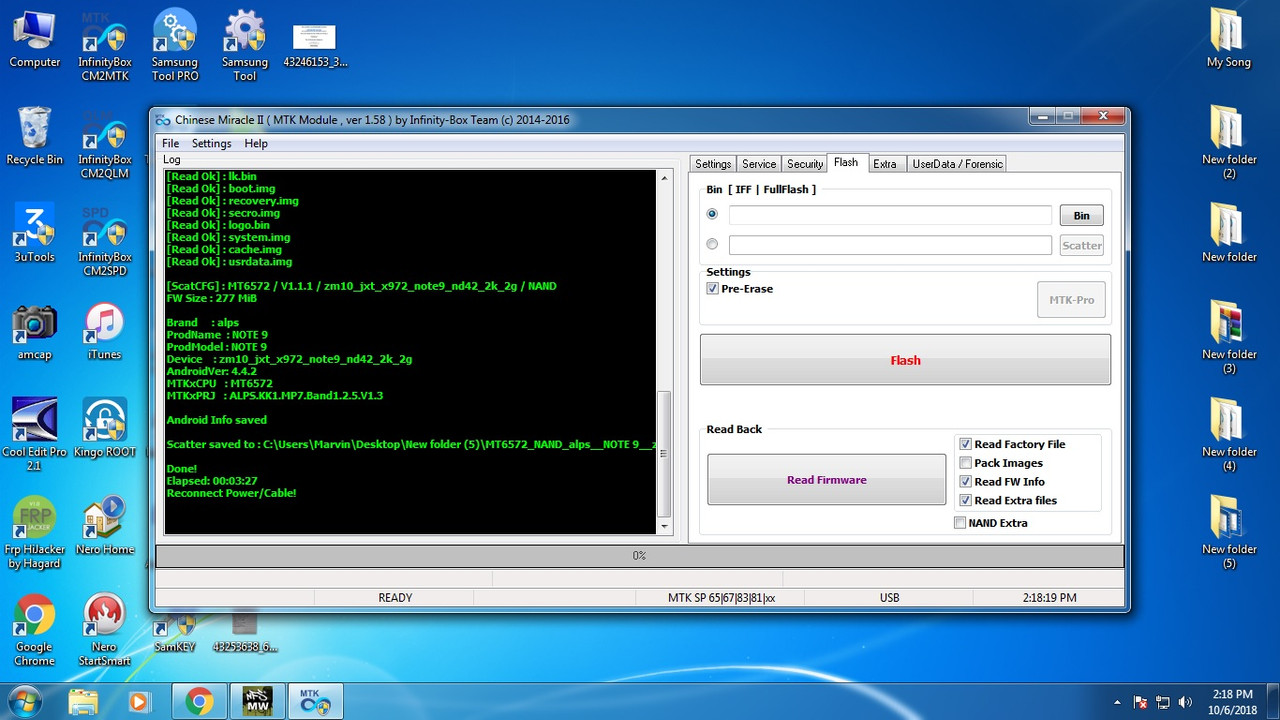Open Frp HiJacker by Hagard

(x=34, y=532)
